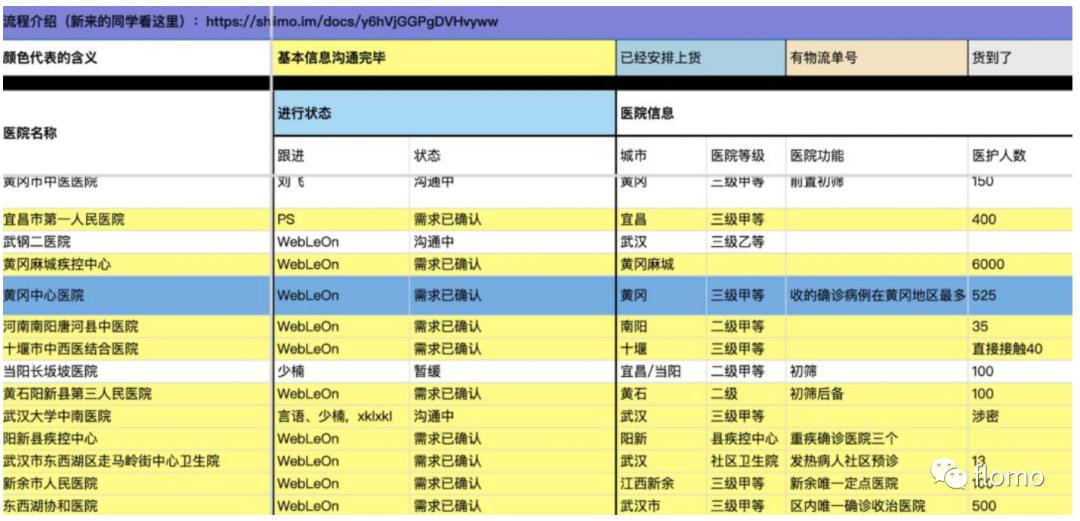Click the 暂缓 status cell

pos(512,371)
